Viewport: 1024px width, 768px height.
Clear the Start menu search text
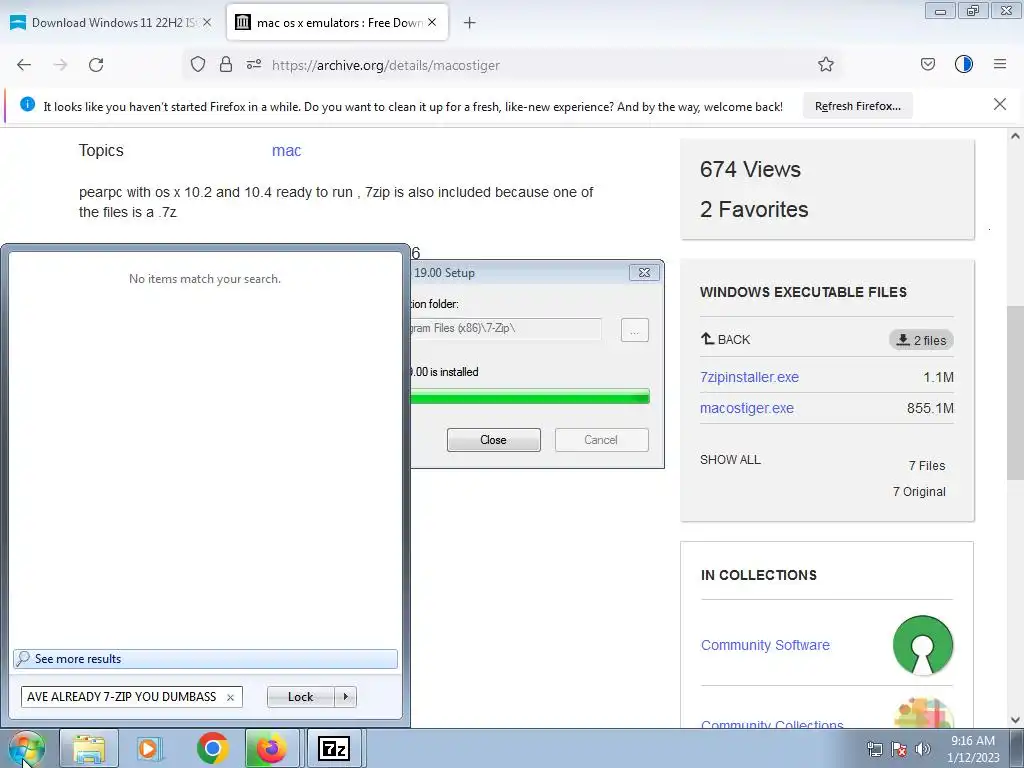click(x=230, y=697)
